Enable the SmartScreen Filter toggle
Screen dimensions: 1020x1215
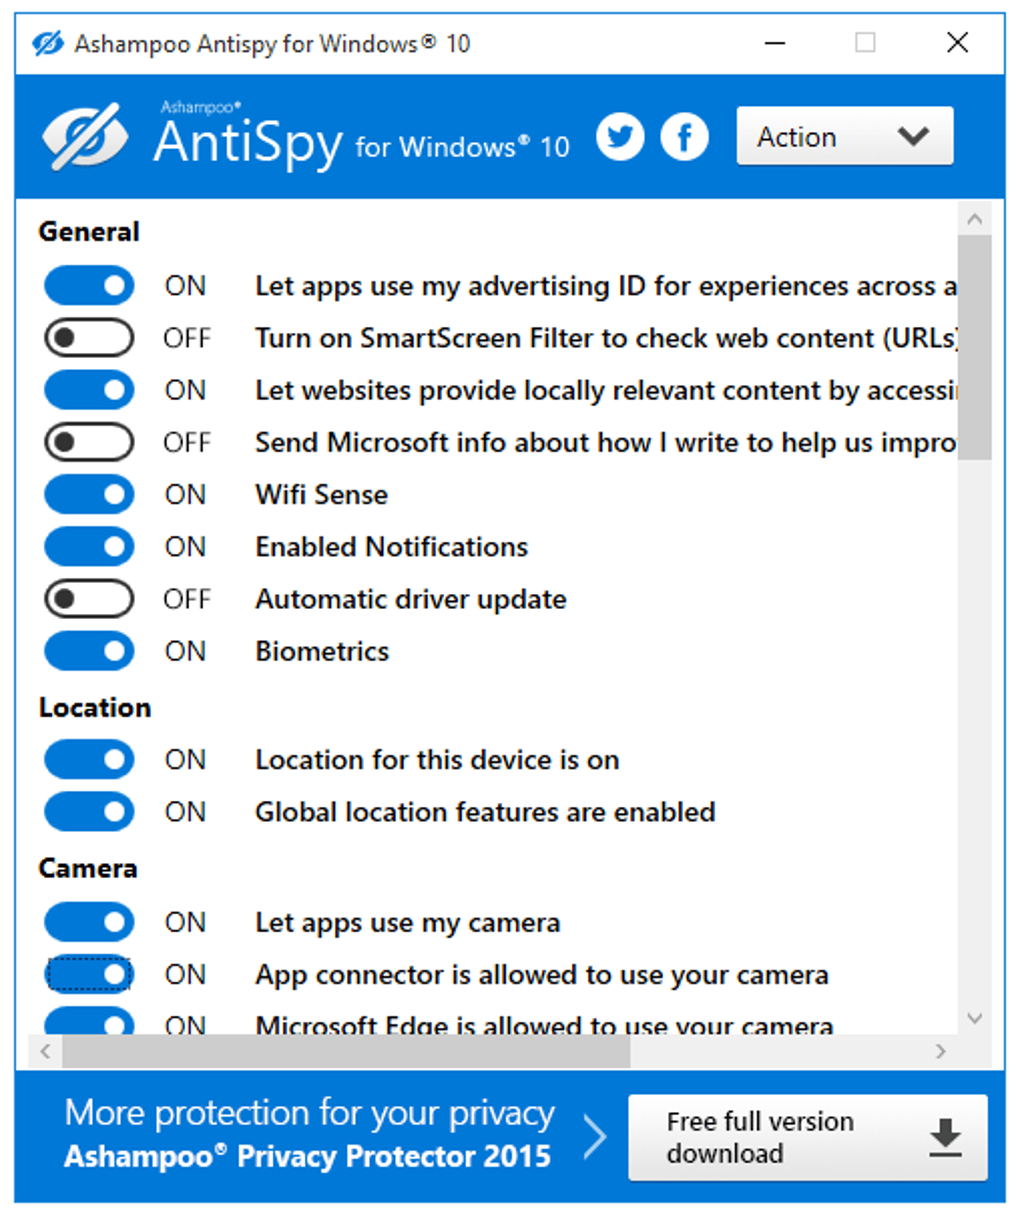[89, 338]
